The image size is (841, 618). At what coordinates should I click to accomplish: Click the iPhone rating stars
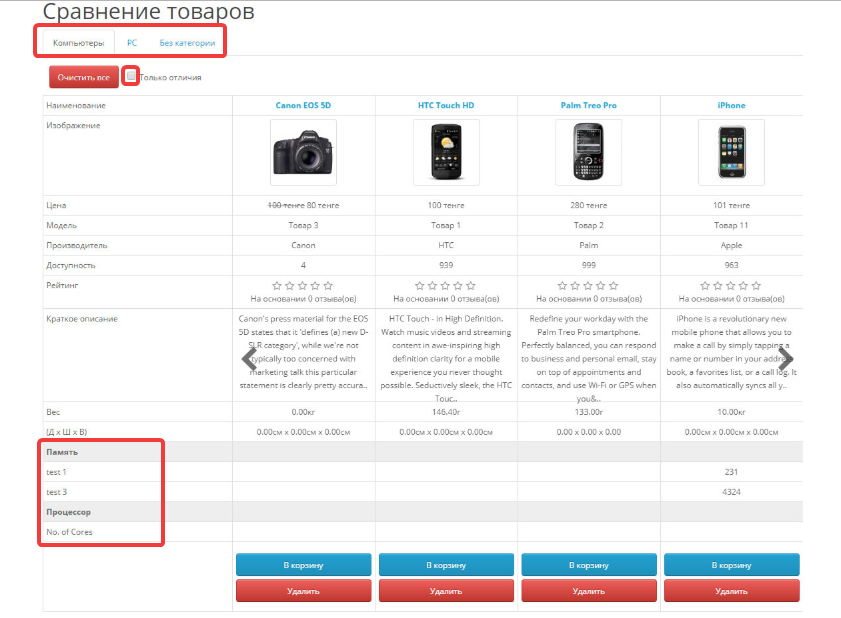pos(731,285)
